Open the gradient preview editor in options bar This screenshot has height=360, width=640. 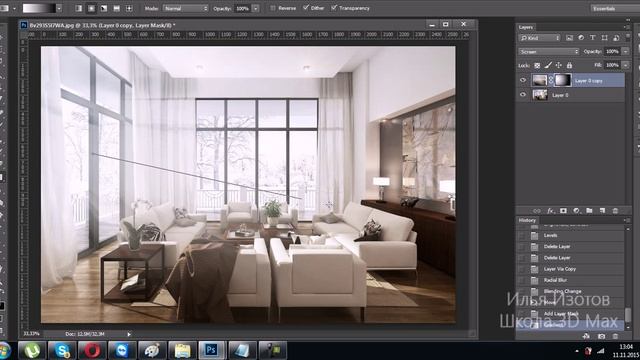click(39, 8)
